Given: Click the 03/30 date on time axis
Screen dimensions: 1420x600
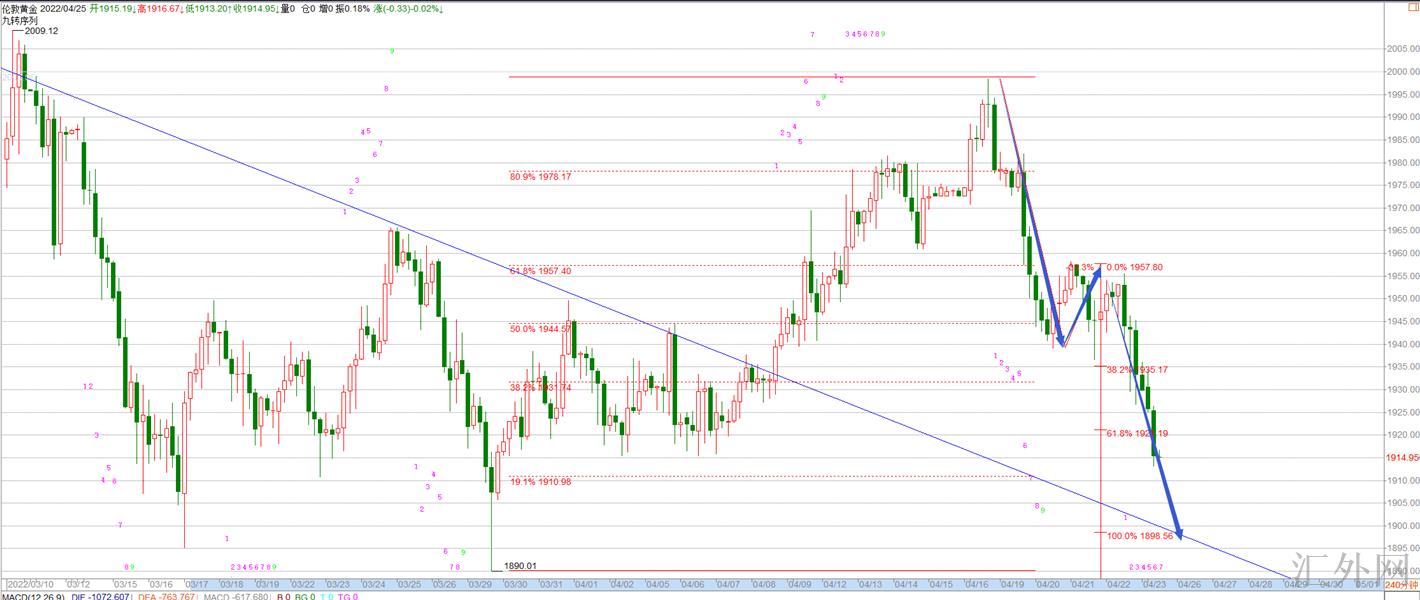Looking at the screenshot, I should (x=516, y=584).
